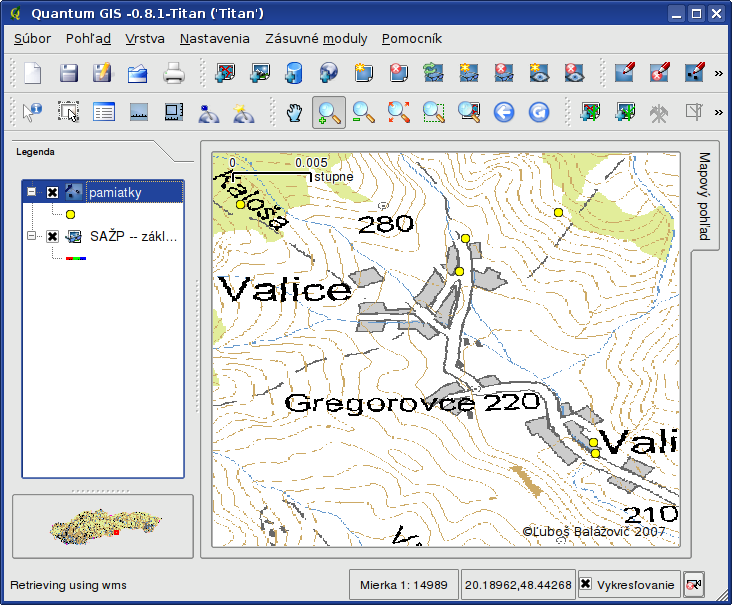
Task: Click the Print icon in toolbar
Action: tap(174, 73)
